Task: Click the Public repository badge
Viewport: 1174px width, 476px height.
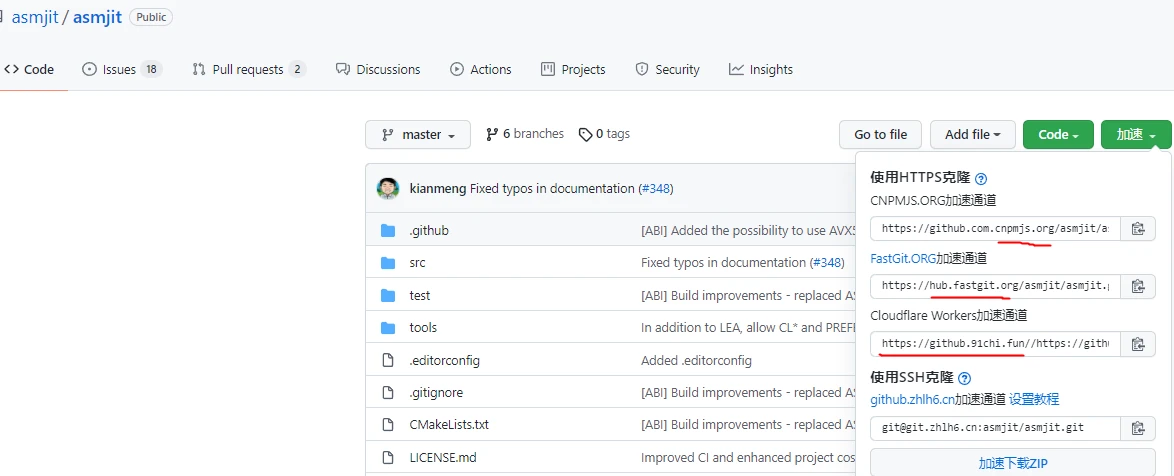Action: point(150,17)
